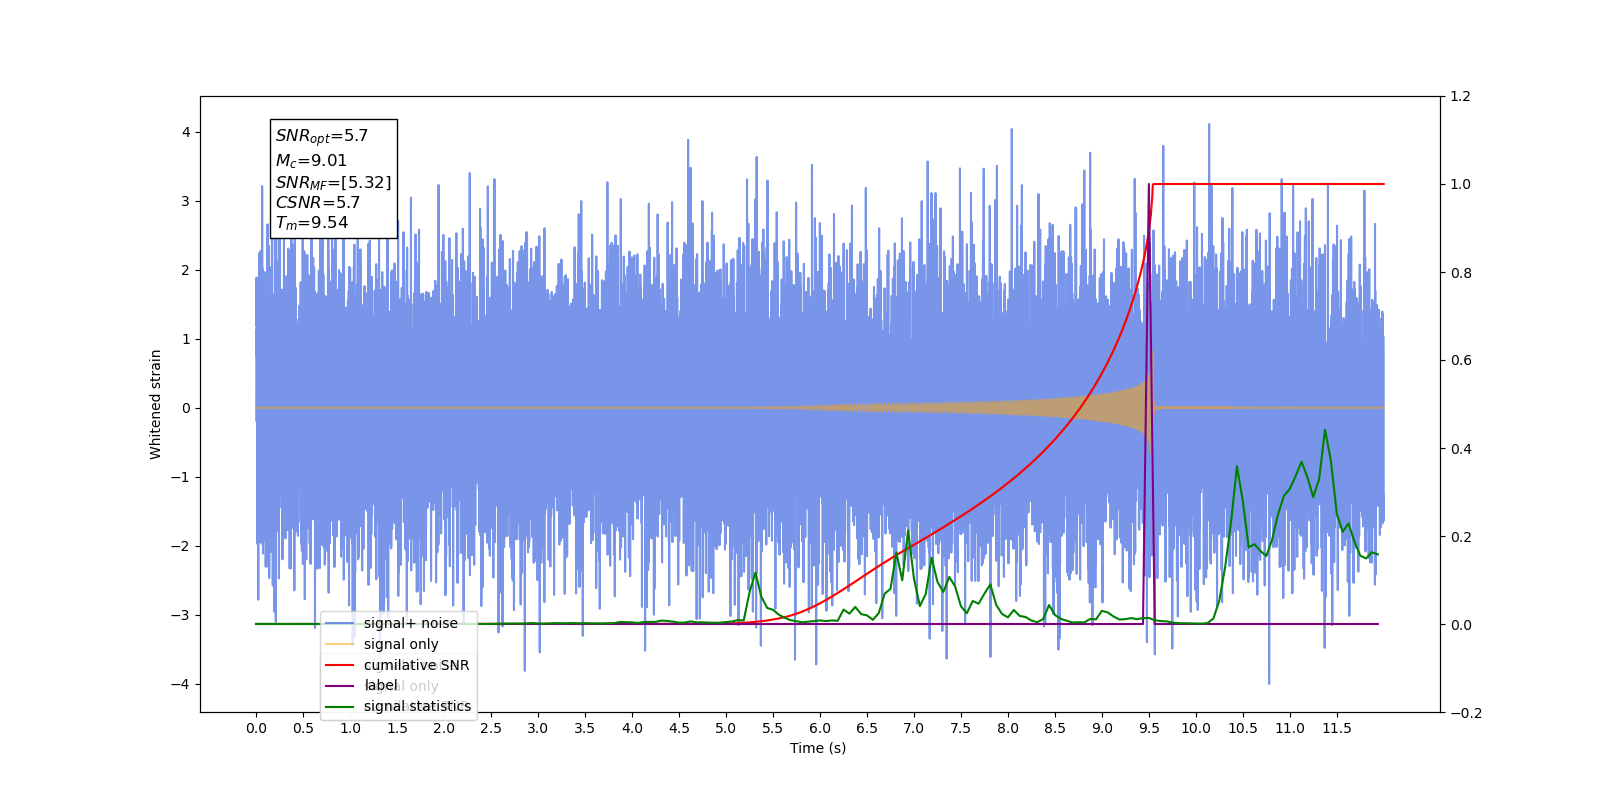Click the 'Time (s)' x-axis label
The width and height of the screenshot is (1600, 800).
click(818, 748)
